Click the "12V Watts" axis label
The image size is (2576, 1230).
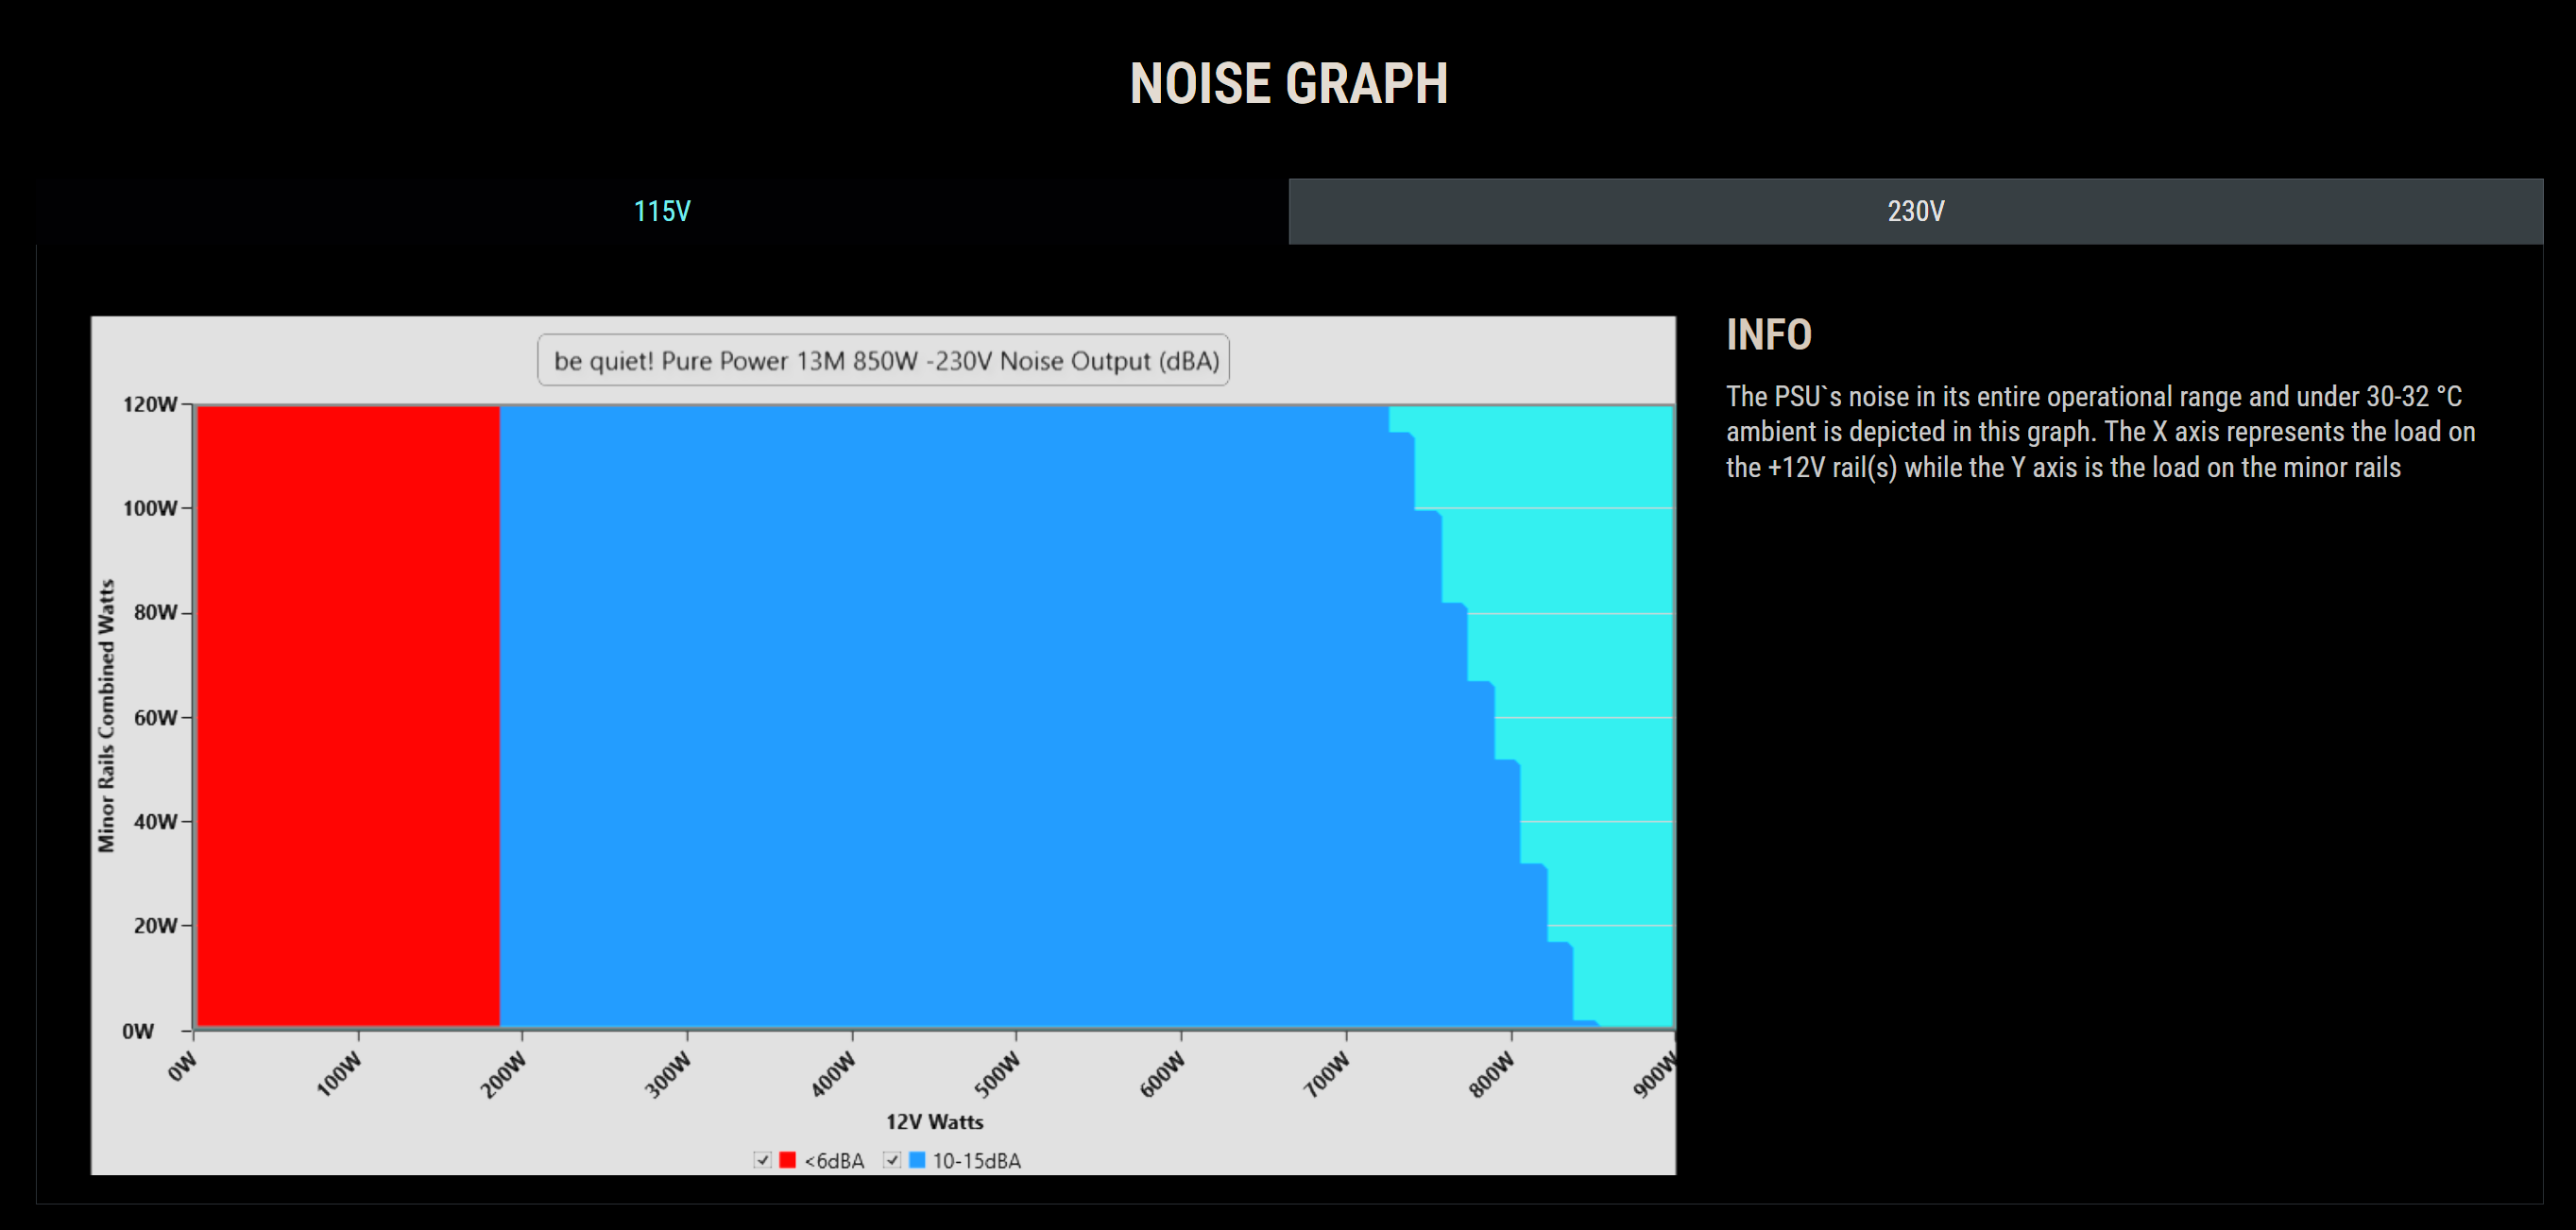point(934,1122)
